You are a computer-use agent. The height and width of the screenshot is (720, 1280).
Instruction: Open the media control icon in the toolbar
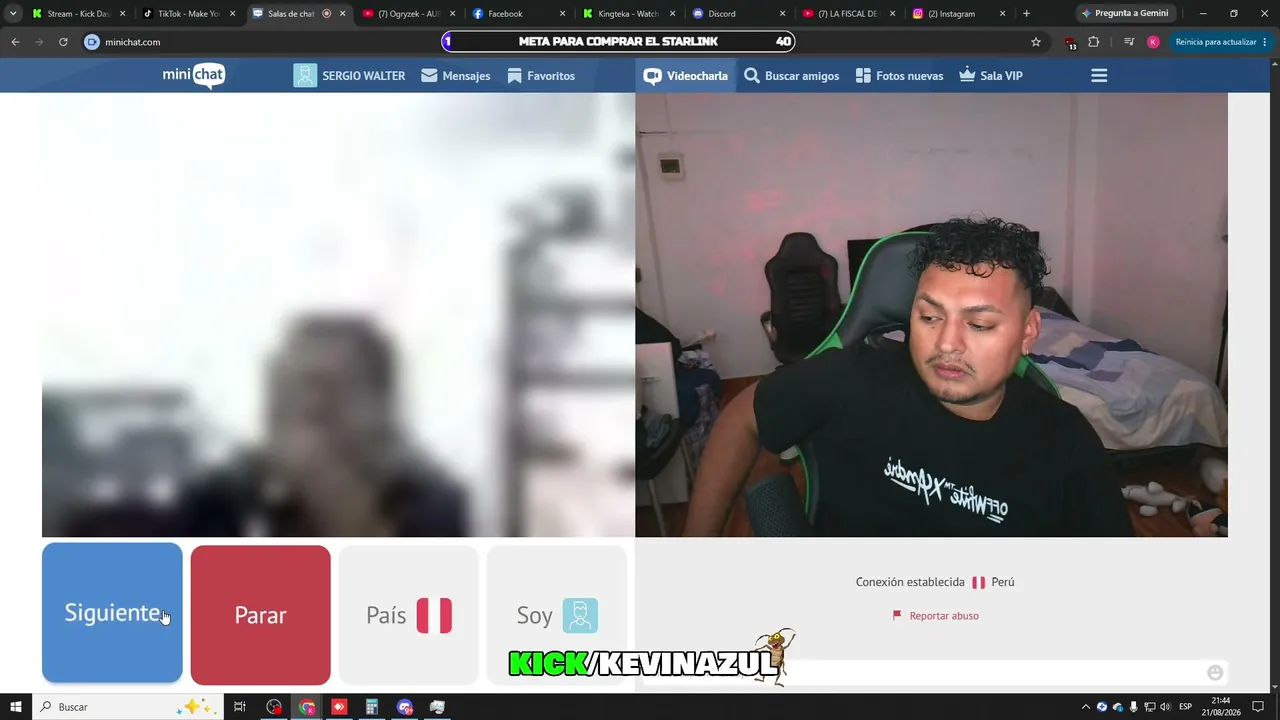click(x=1129, y=42)
